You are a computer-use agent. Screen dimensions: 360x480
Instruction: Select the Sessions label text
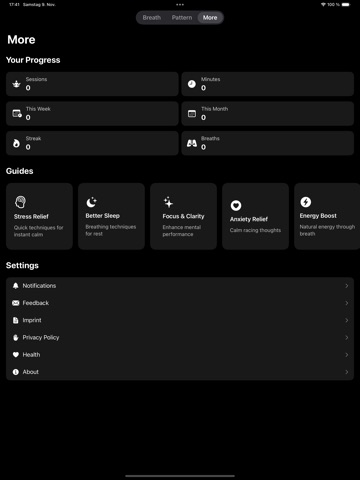pyautogui.click(x=36, y=79)
